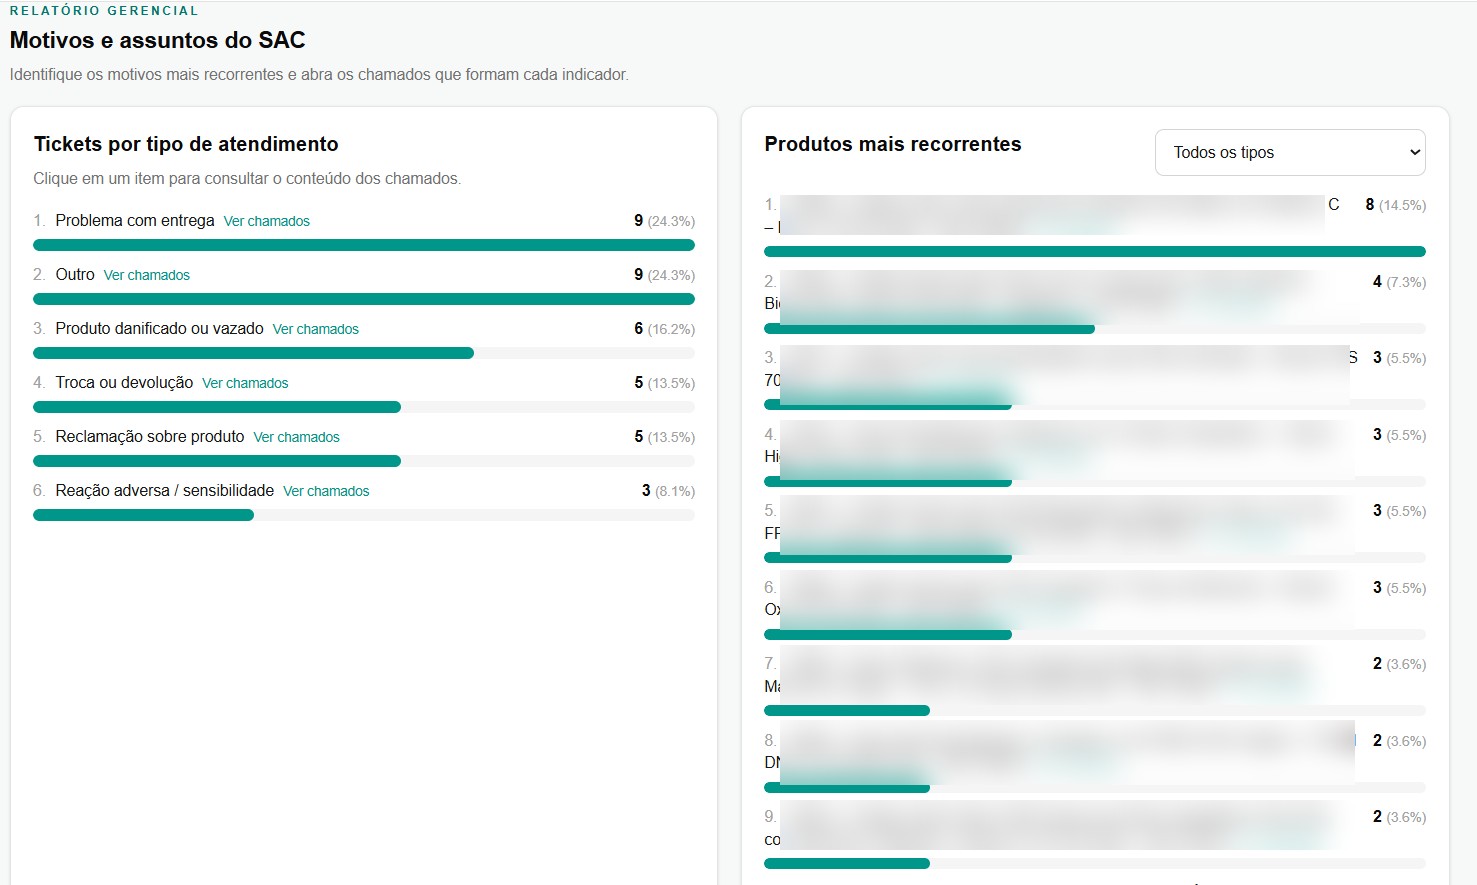Click the 'Problema com entrega' item label
1477x885 pixels.
click(x=135, y=220)
